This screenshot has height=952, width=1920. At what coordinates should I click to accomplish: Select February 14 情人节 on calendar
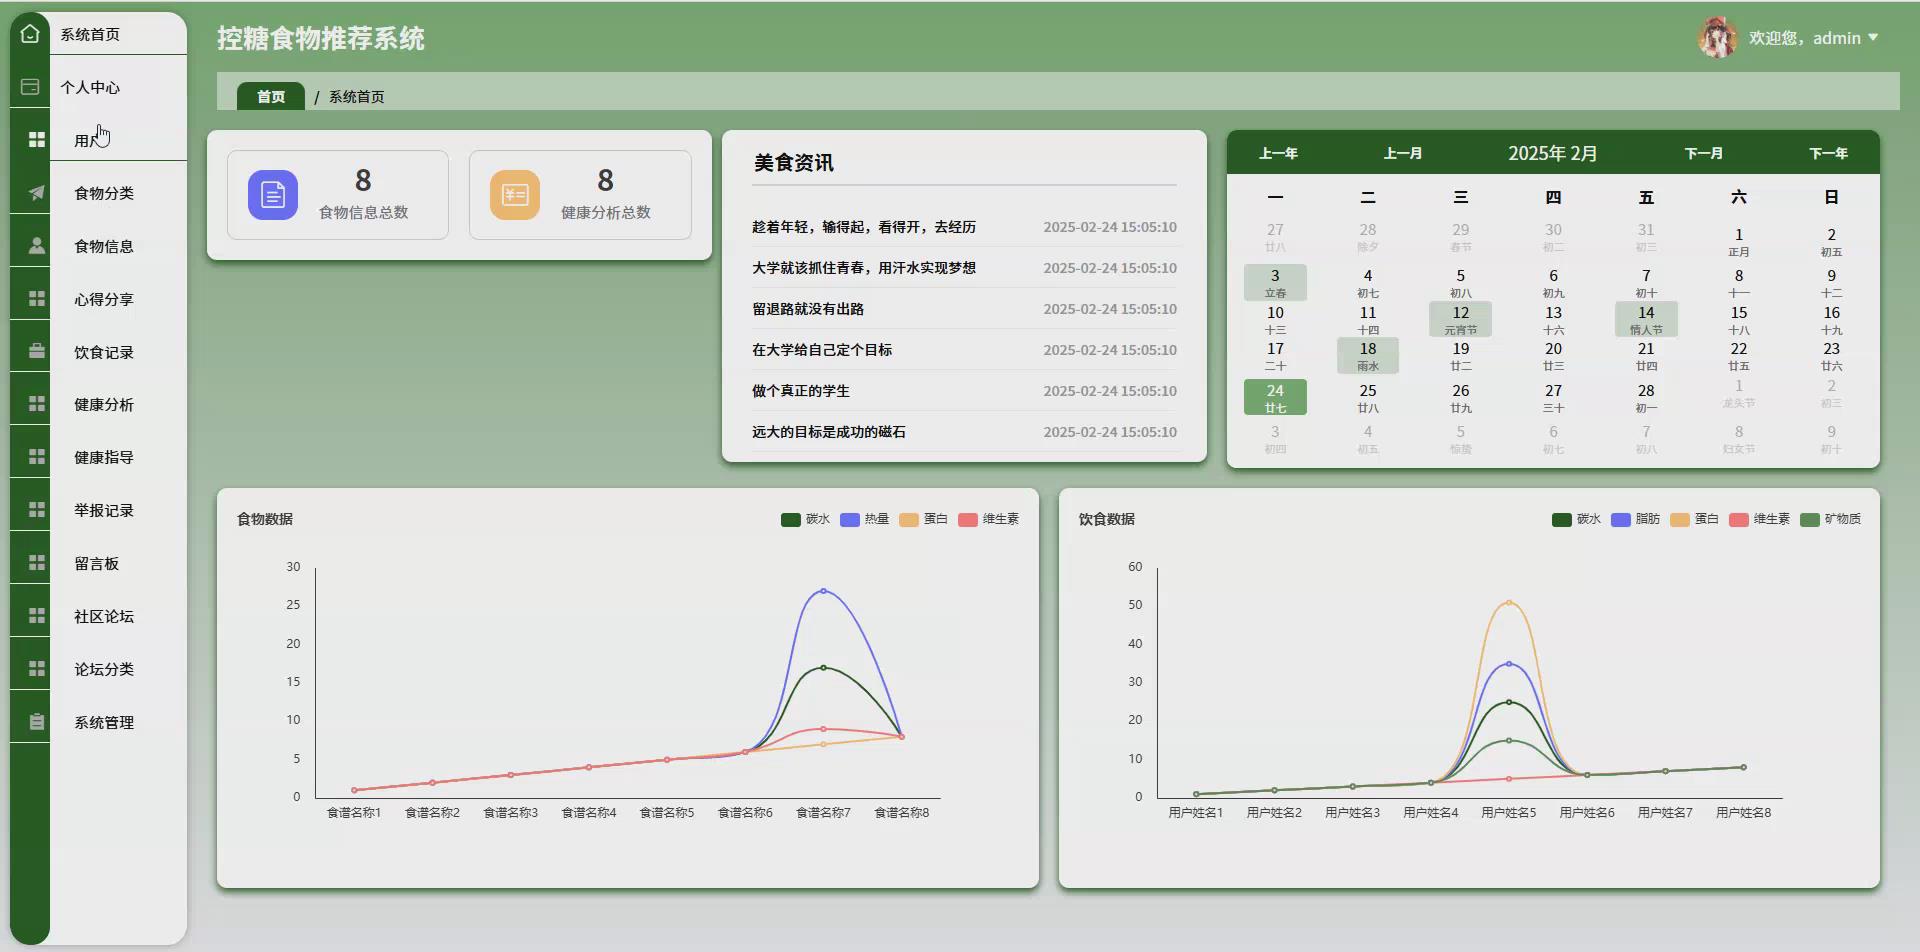(1646, 319)
